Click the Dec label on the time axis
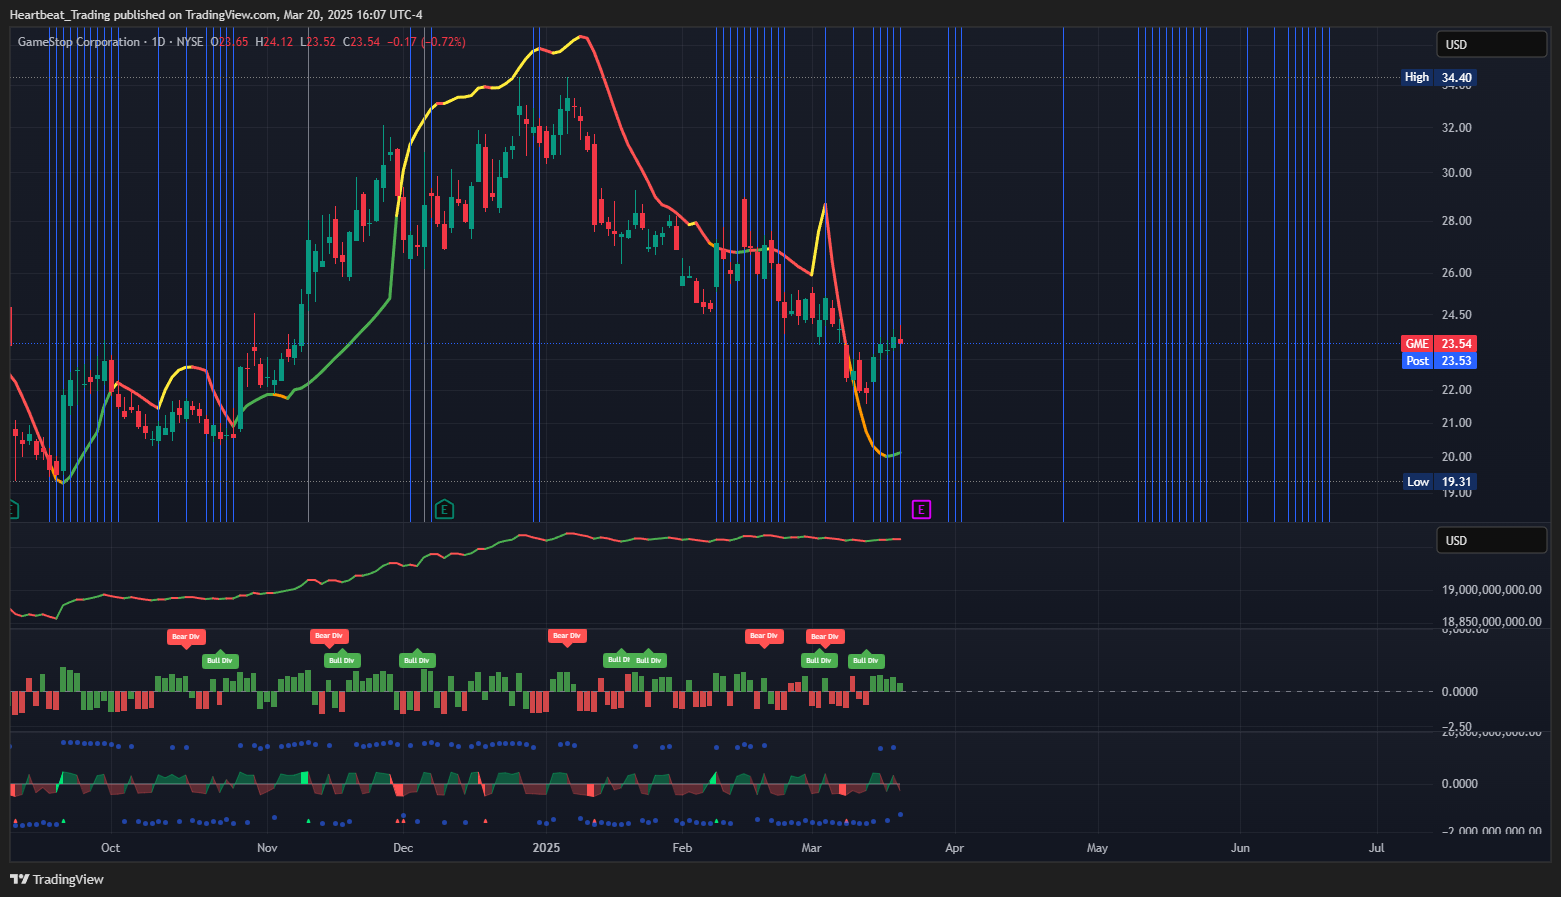 coord(403,848)
